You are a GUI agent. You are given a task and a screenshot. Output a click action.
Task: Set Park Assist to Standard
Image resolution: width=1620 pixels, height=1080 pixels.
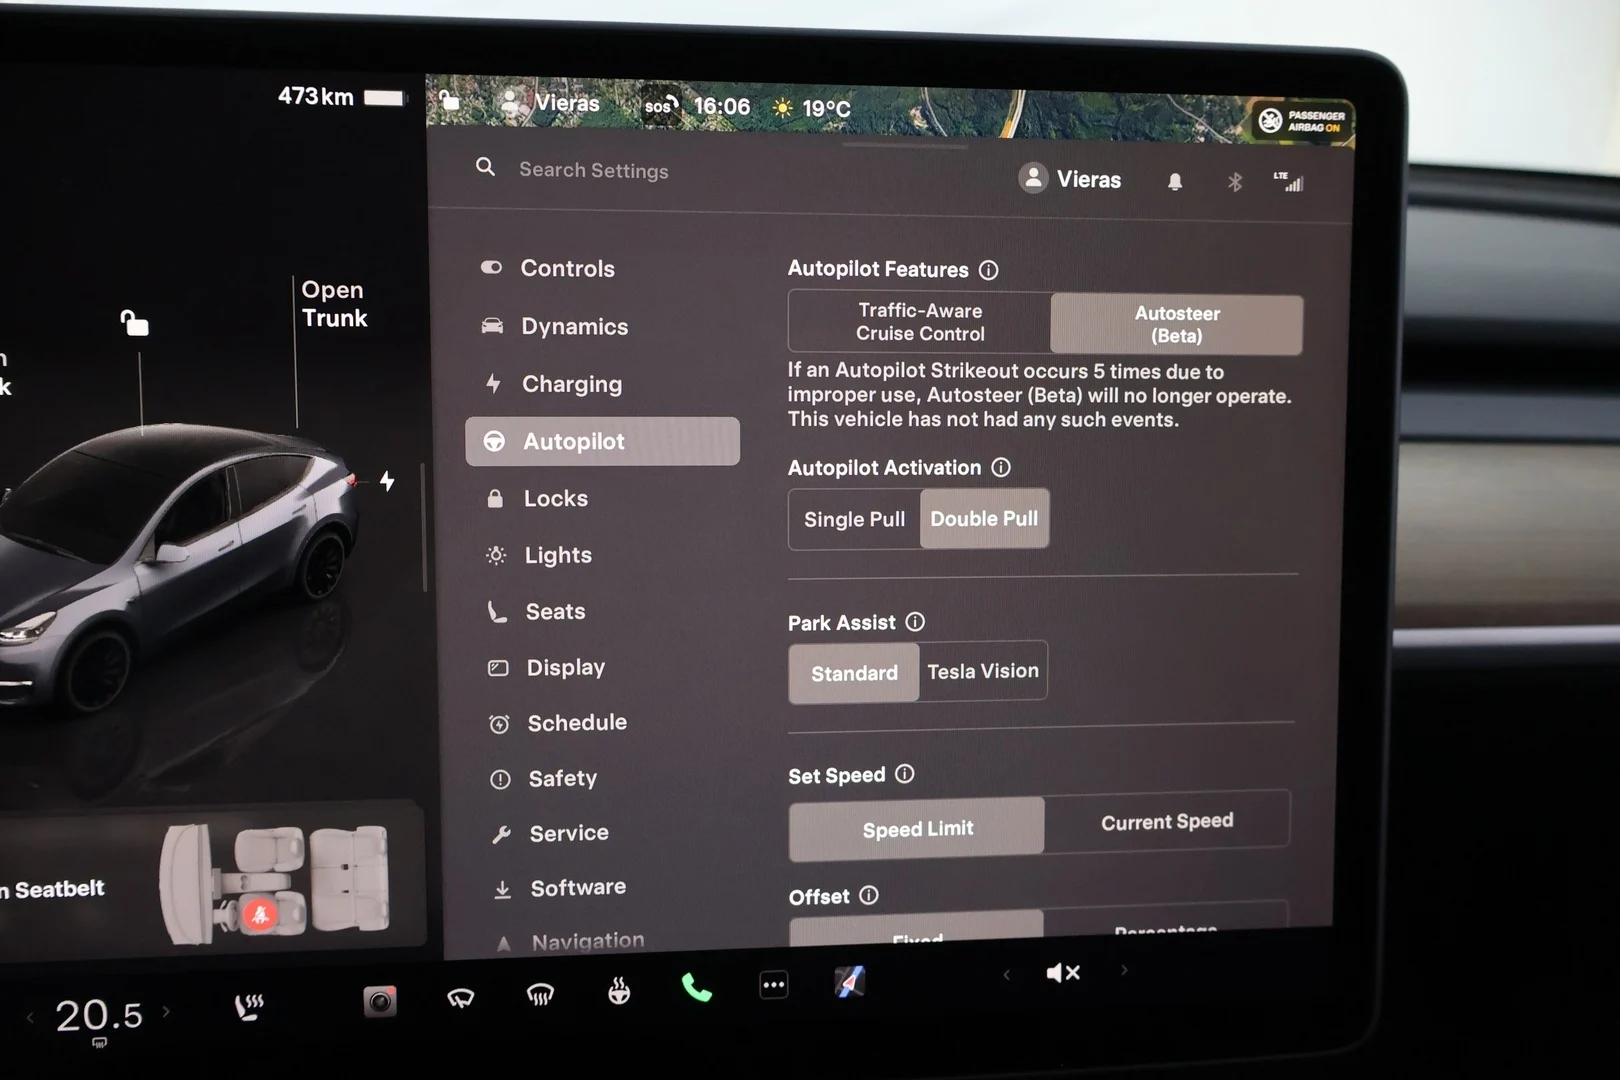pyautogui.click(x=854, y=673)
